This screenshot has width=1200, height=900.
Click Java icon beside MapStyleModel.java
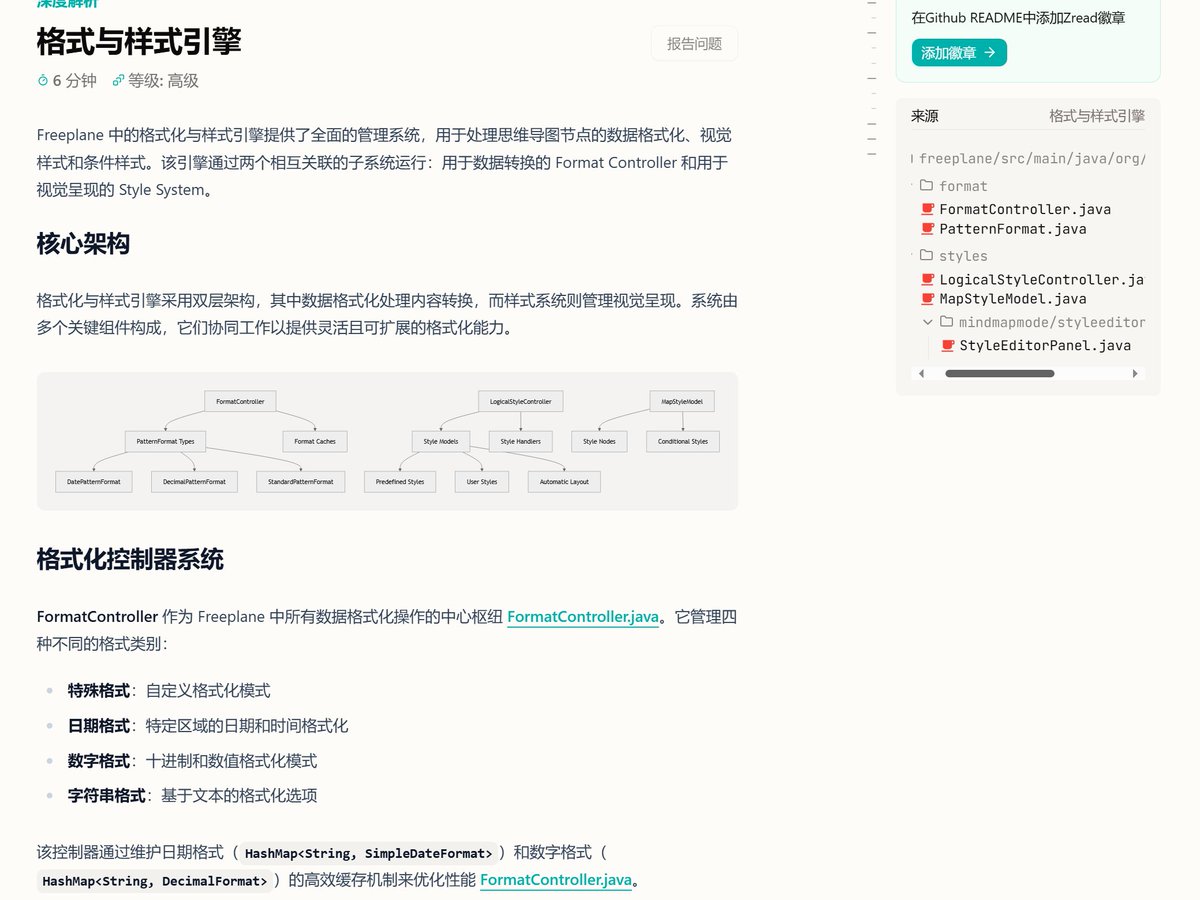click(927, 298)
